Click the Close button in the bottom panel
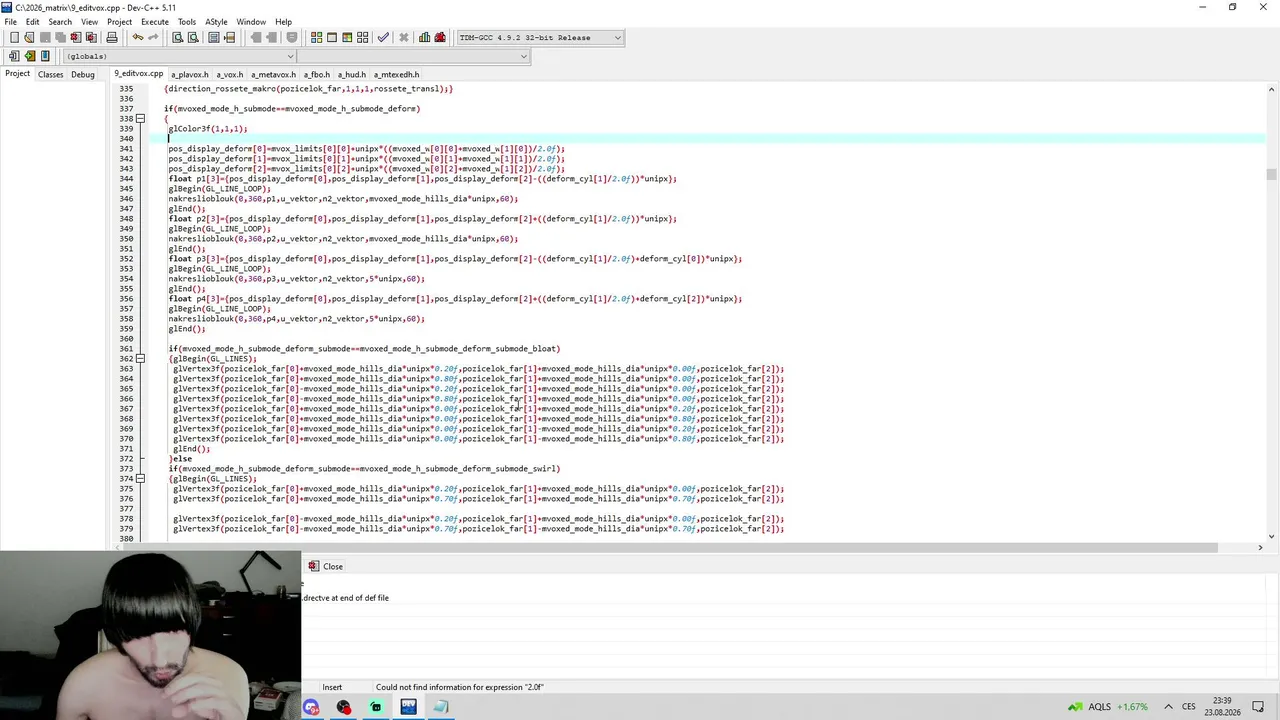1280x720 pixels. [x=326, y=567]
